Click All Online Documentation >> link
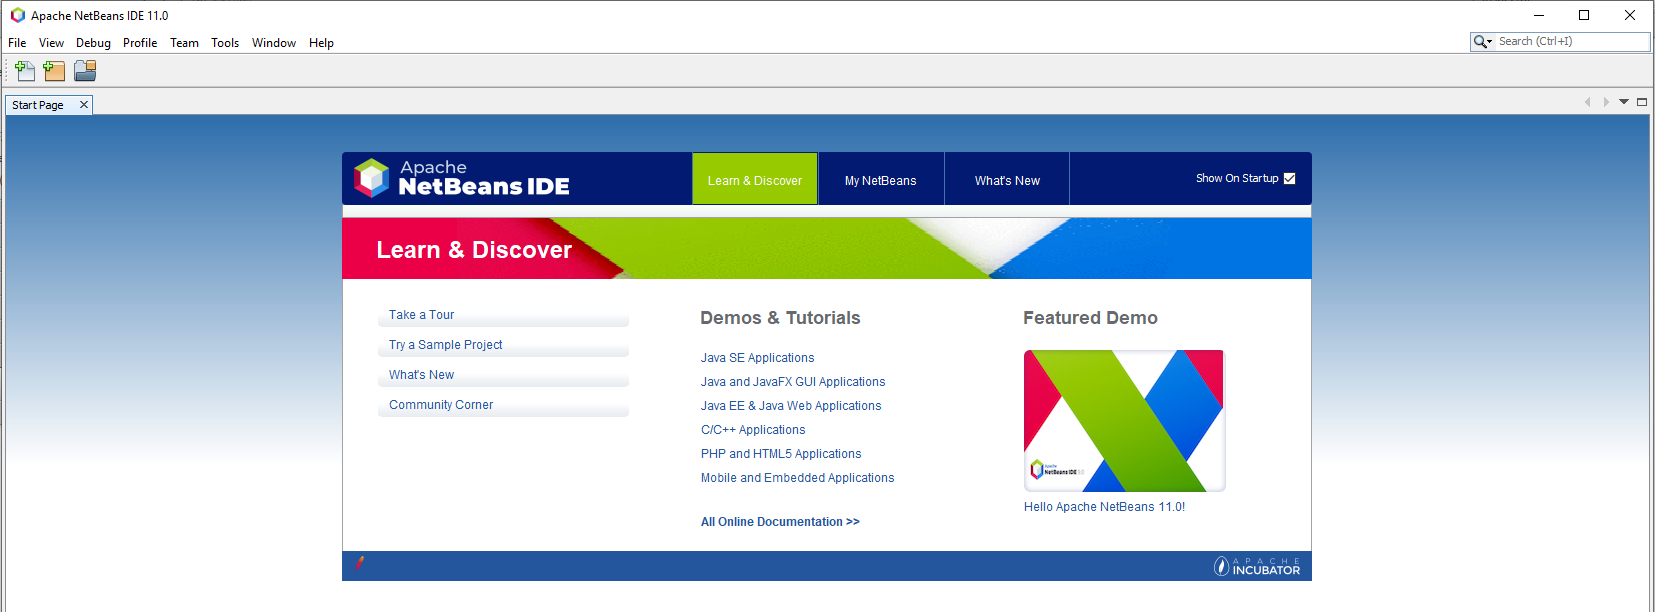1655x612 pixels. click(780, 522)
